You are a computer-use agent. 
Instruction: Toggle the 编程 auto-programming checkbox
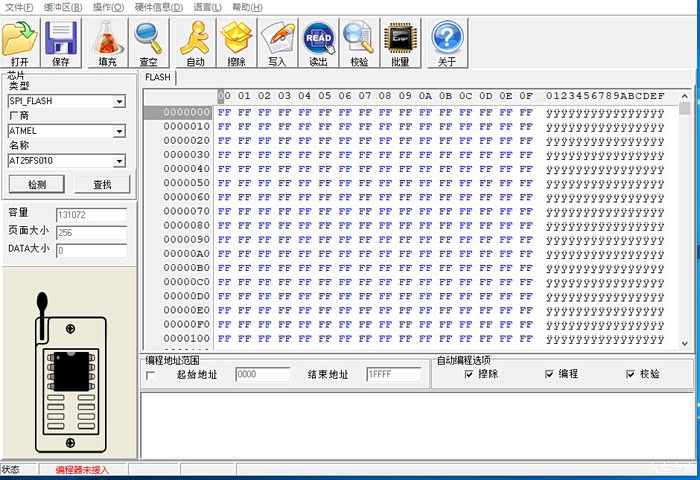click(x=549, y=374)
